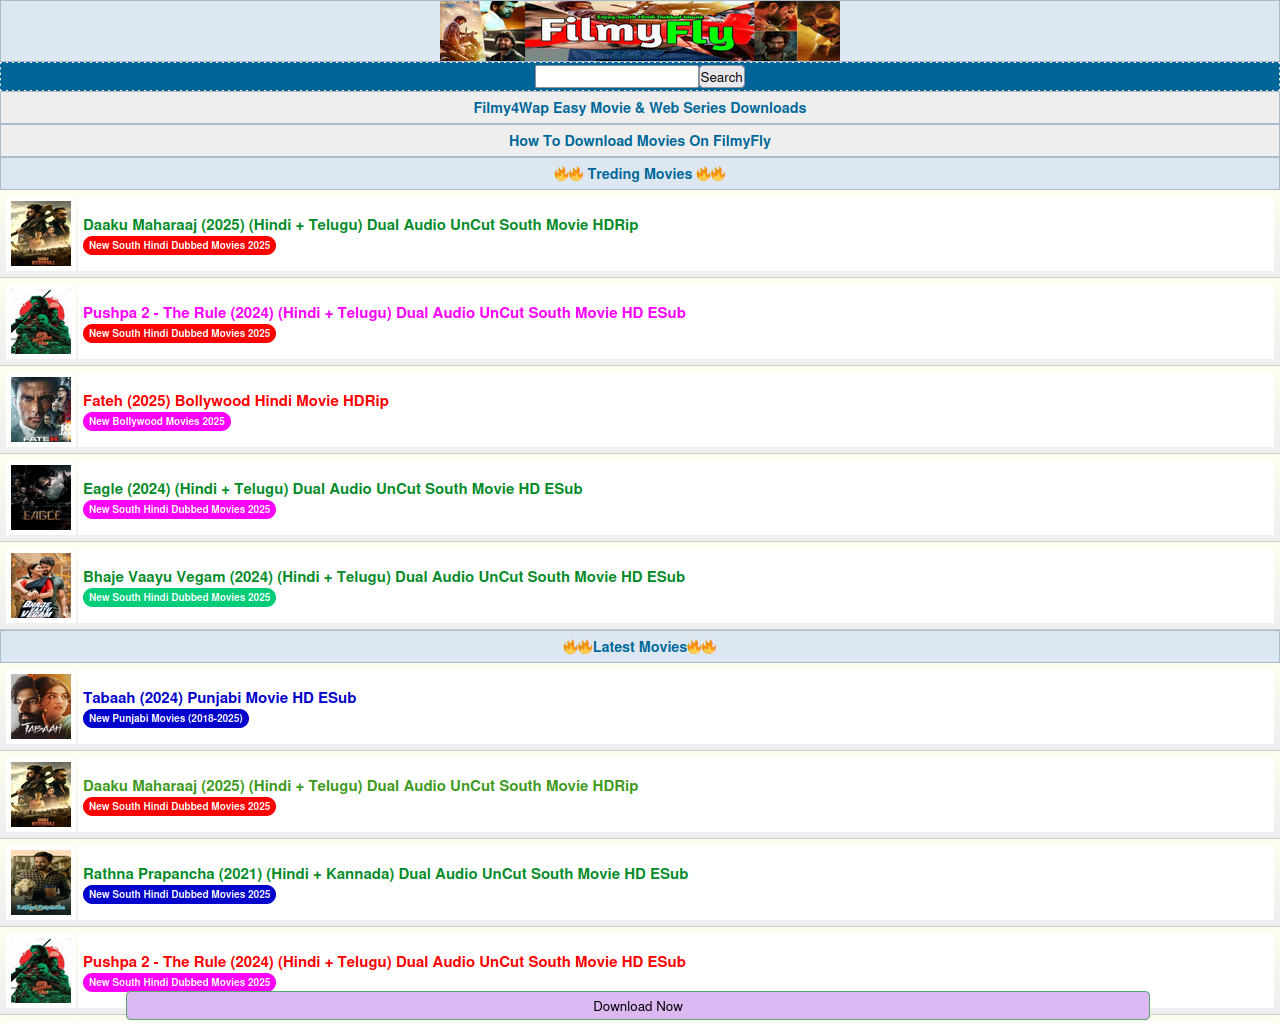The image size is (1280, 1024).
Task: Click the Search button
Action: click(722, 77)
